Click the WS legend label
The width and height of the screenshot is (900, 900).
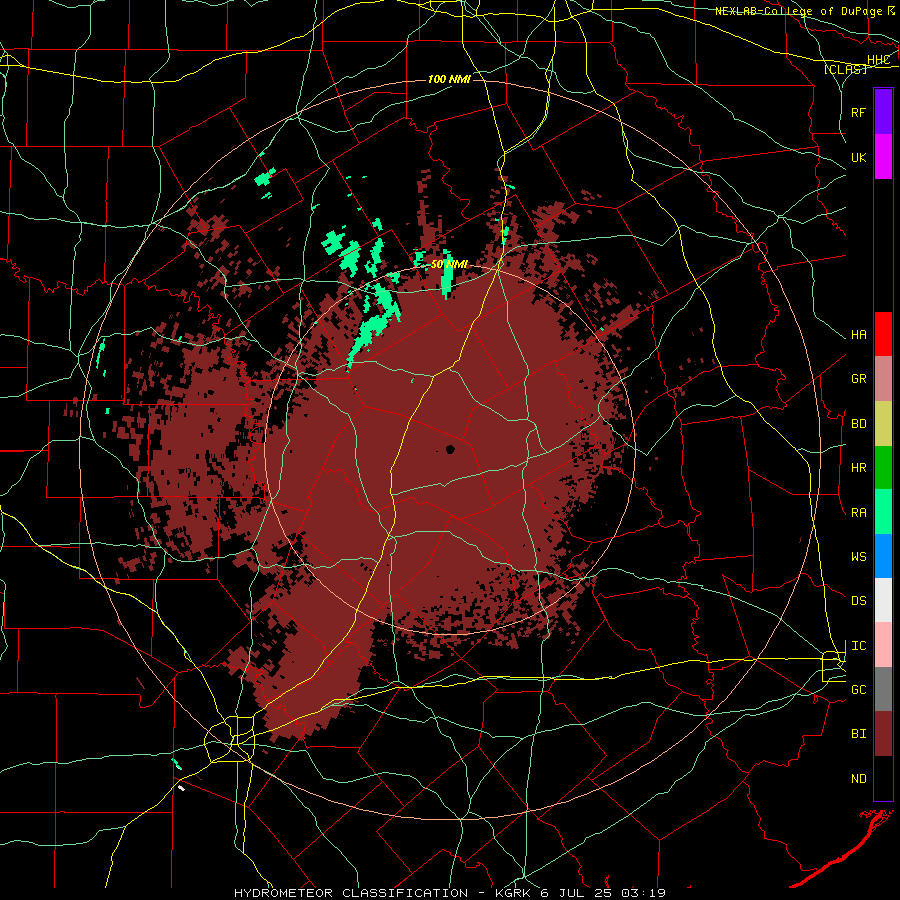pos(858,557)
